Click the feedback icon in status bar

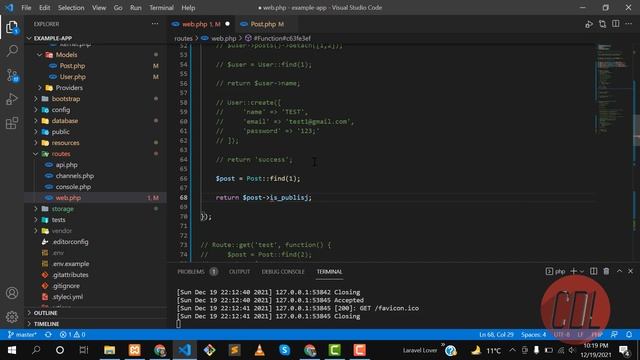pos(614,335)
